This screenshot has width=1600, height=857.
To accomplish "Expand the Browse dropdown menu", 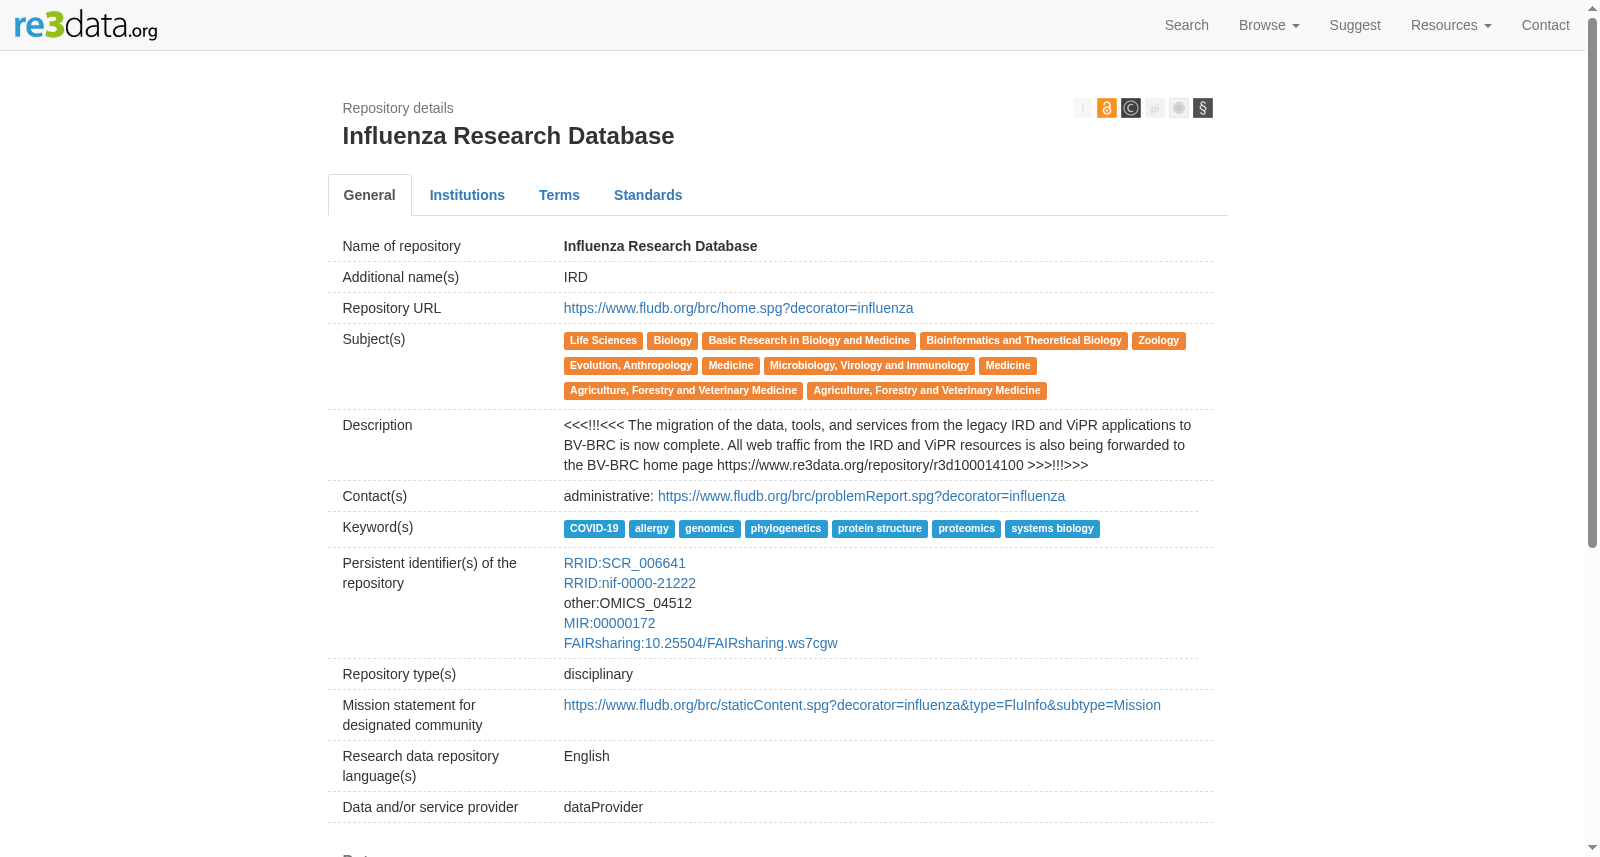I will (x=1269, y=25).
